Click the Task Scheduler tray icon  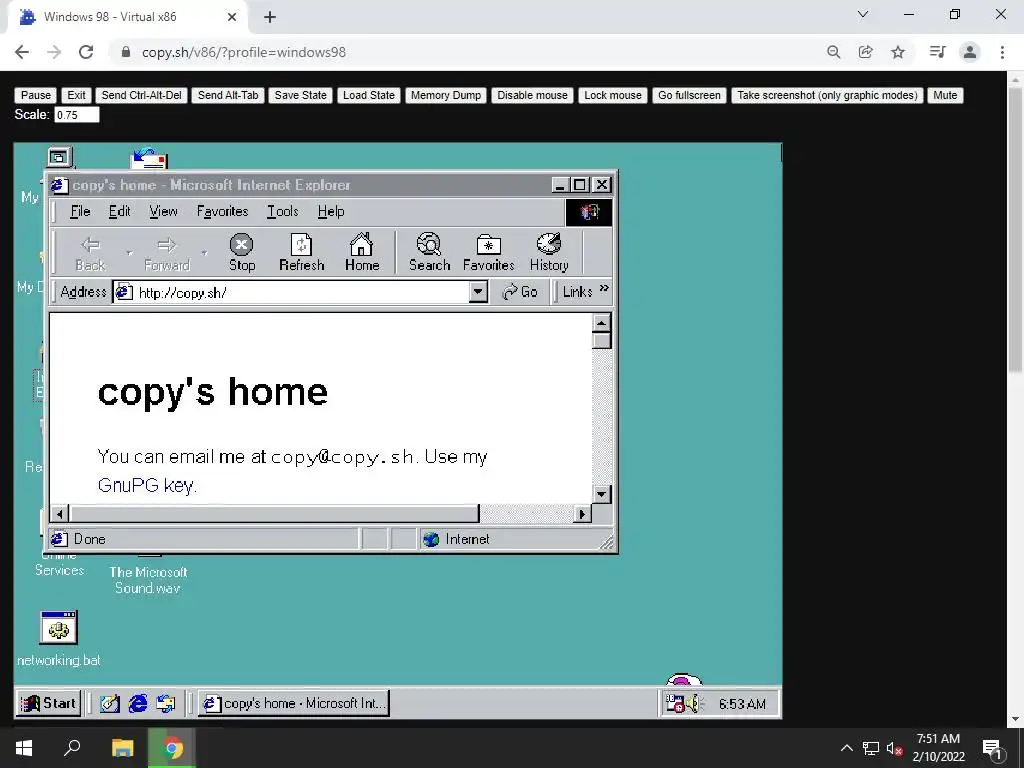675,703
